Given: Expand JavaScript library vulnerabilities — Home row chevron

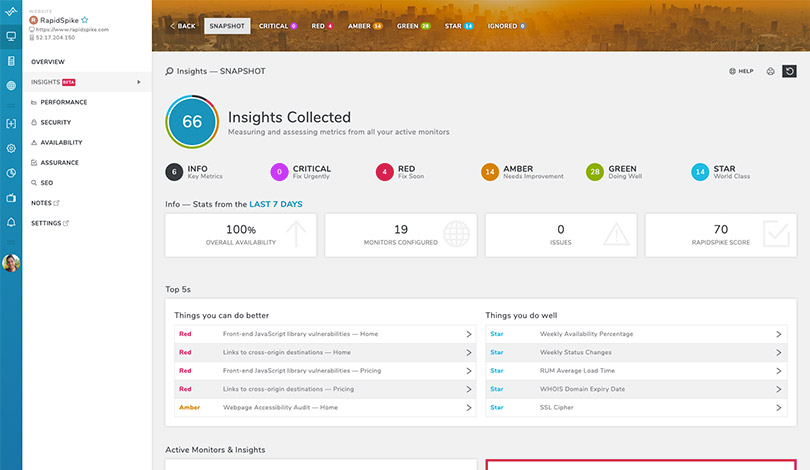Looking at the screenshot, I should point(469,334).
